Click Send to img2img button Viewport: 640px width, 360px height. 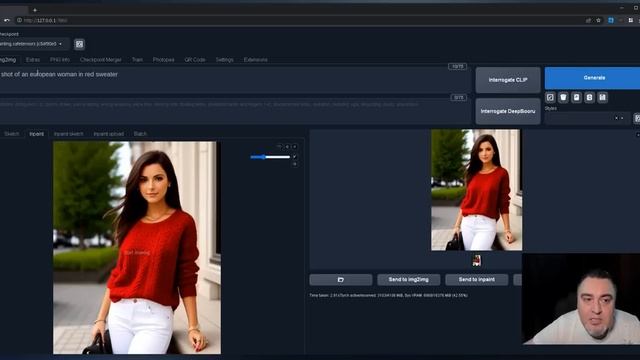409,280
